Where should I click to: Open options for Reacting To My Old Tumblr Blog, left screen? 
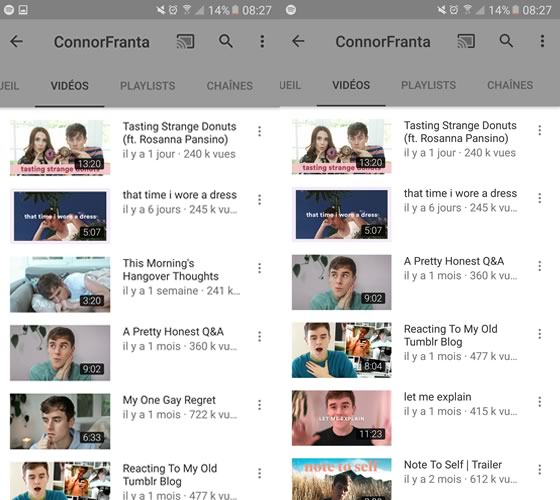pos(260,473)
